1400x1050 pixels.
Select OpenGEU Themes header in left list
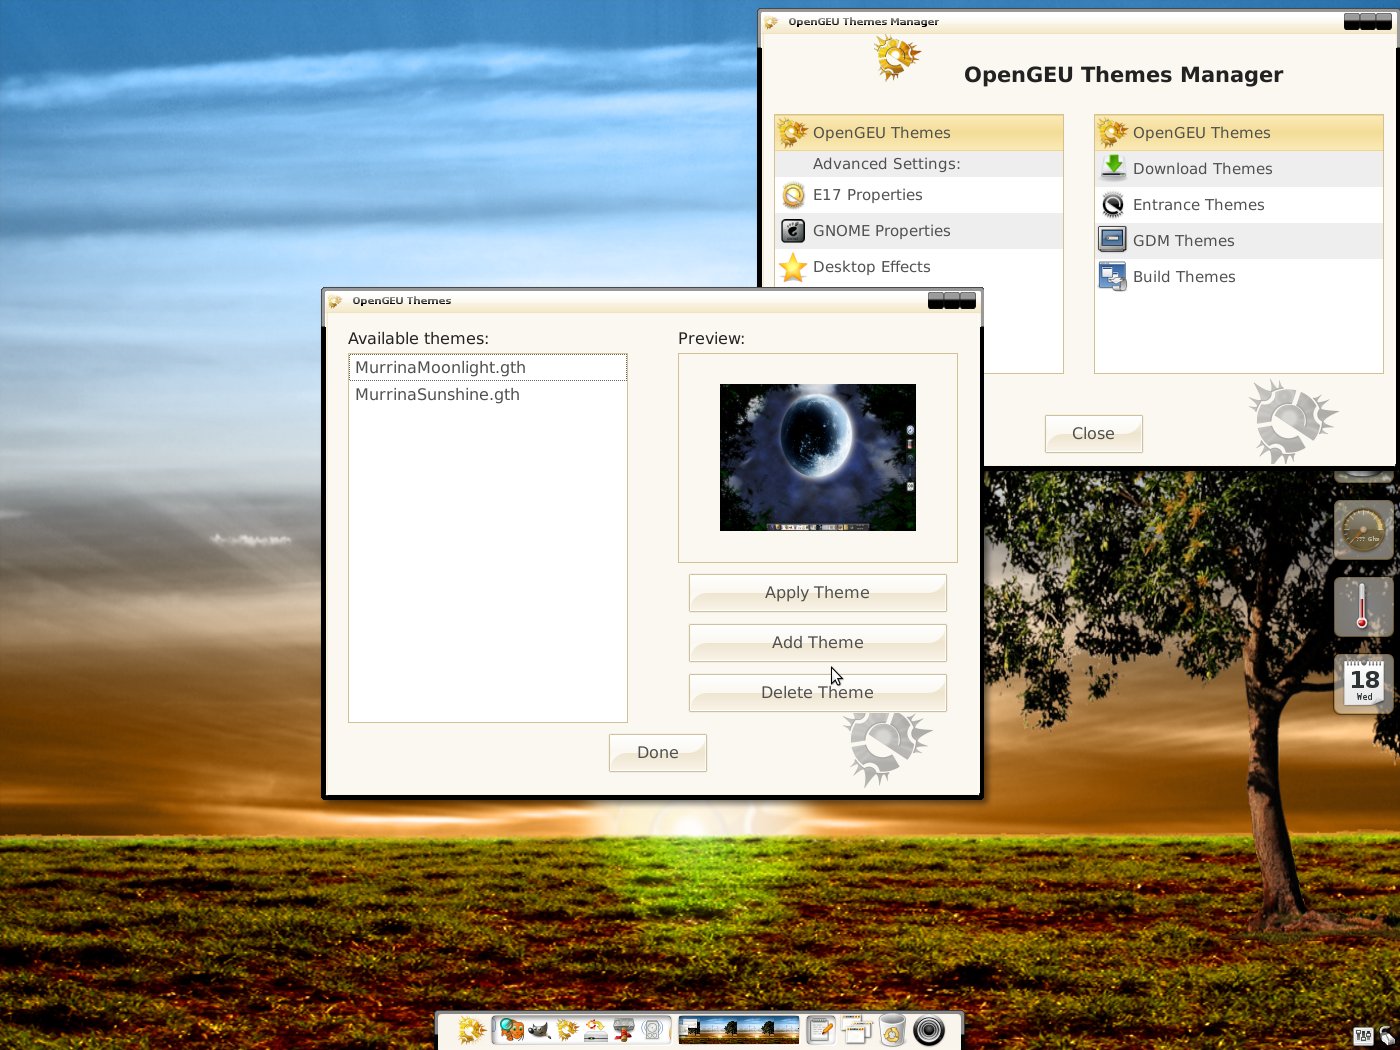point(918,132)
